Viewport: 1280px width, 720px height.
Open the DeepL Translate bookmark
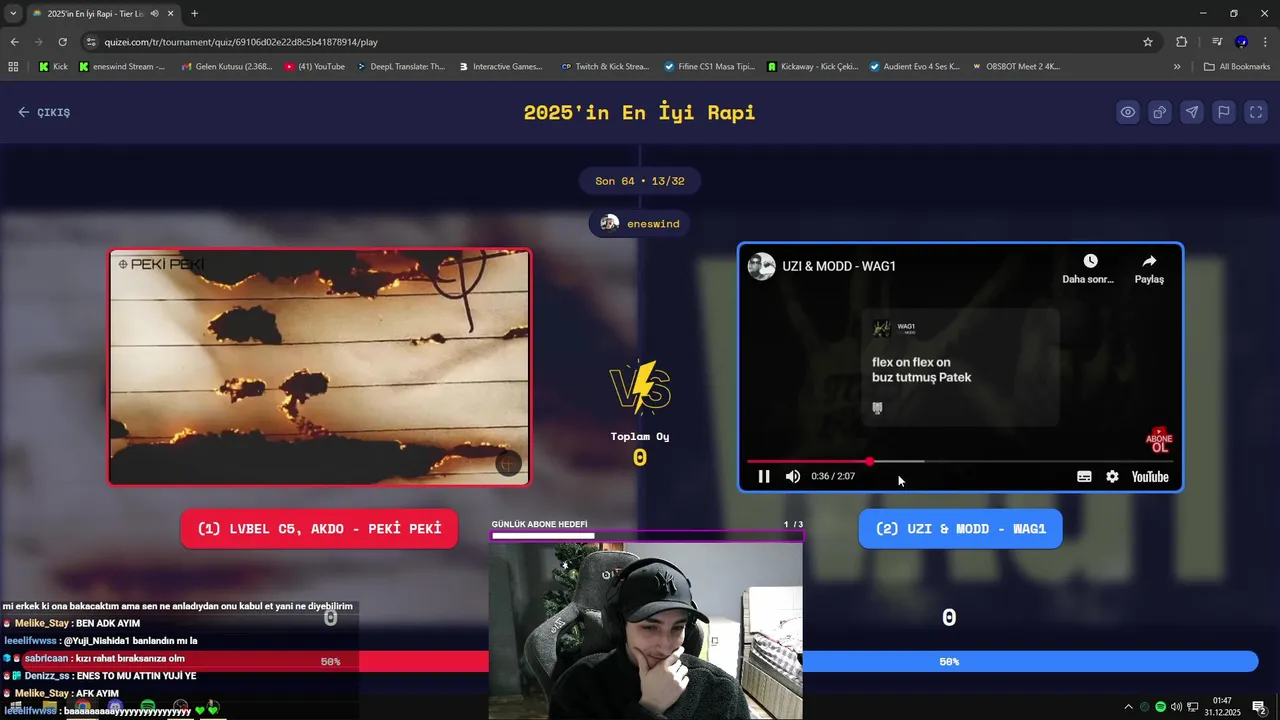[401, 67]
